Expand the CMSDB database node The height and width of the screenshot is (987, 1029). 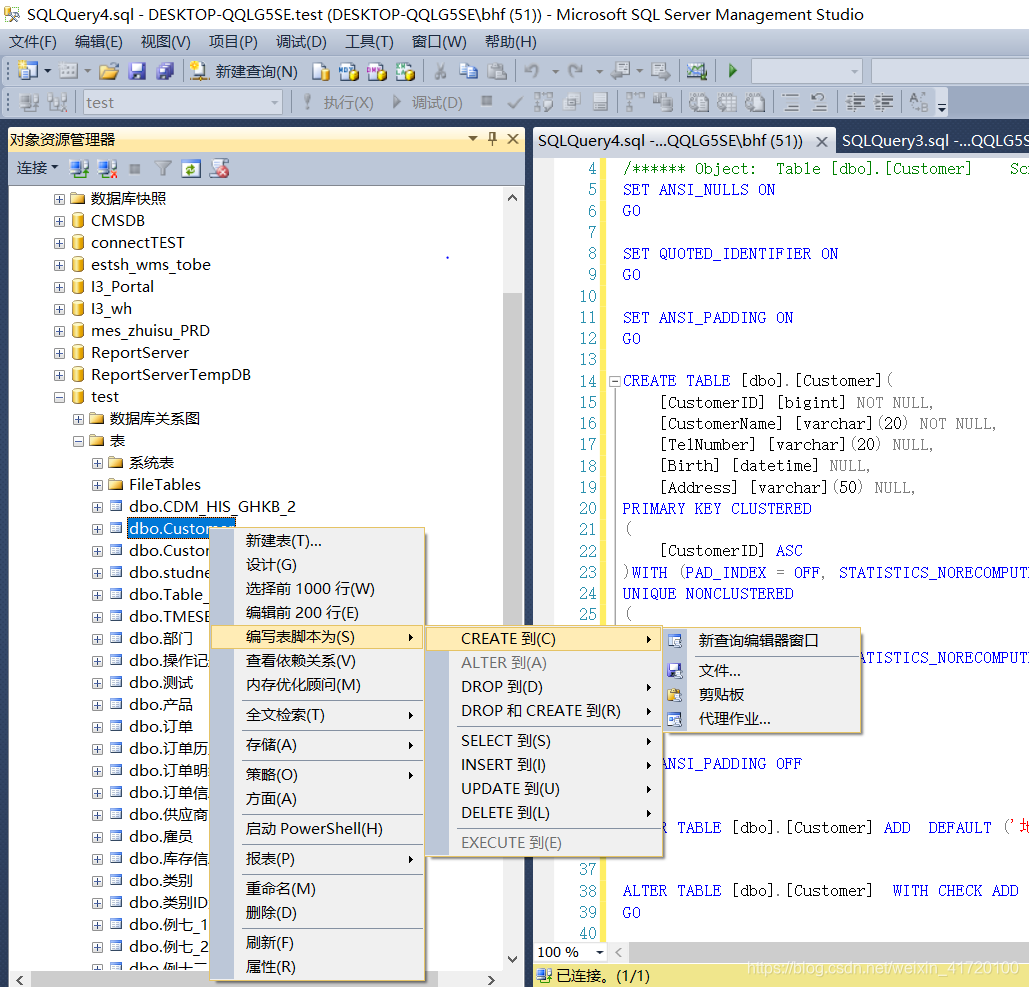coord(59,222)
